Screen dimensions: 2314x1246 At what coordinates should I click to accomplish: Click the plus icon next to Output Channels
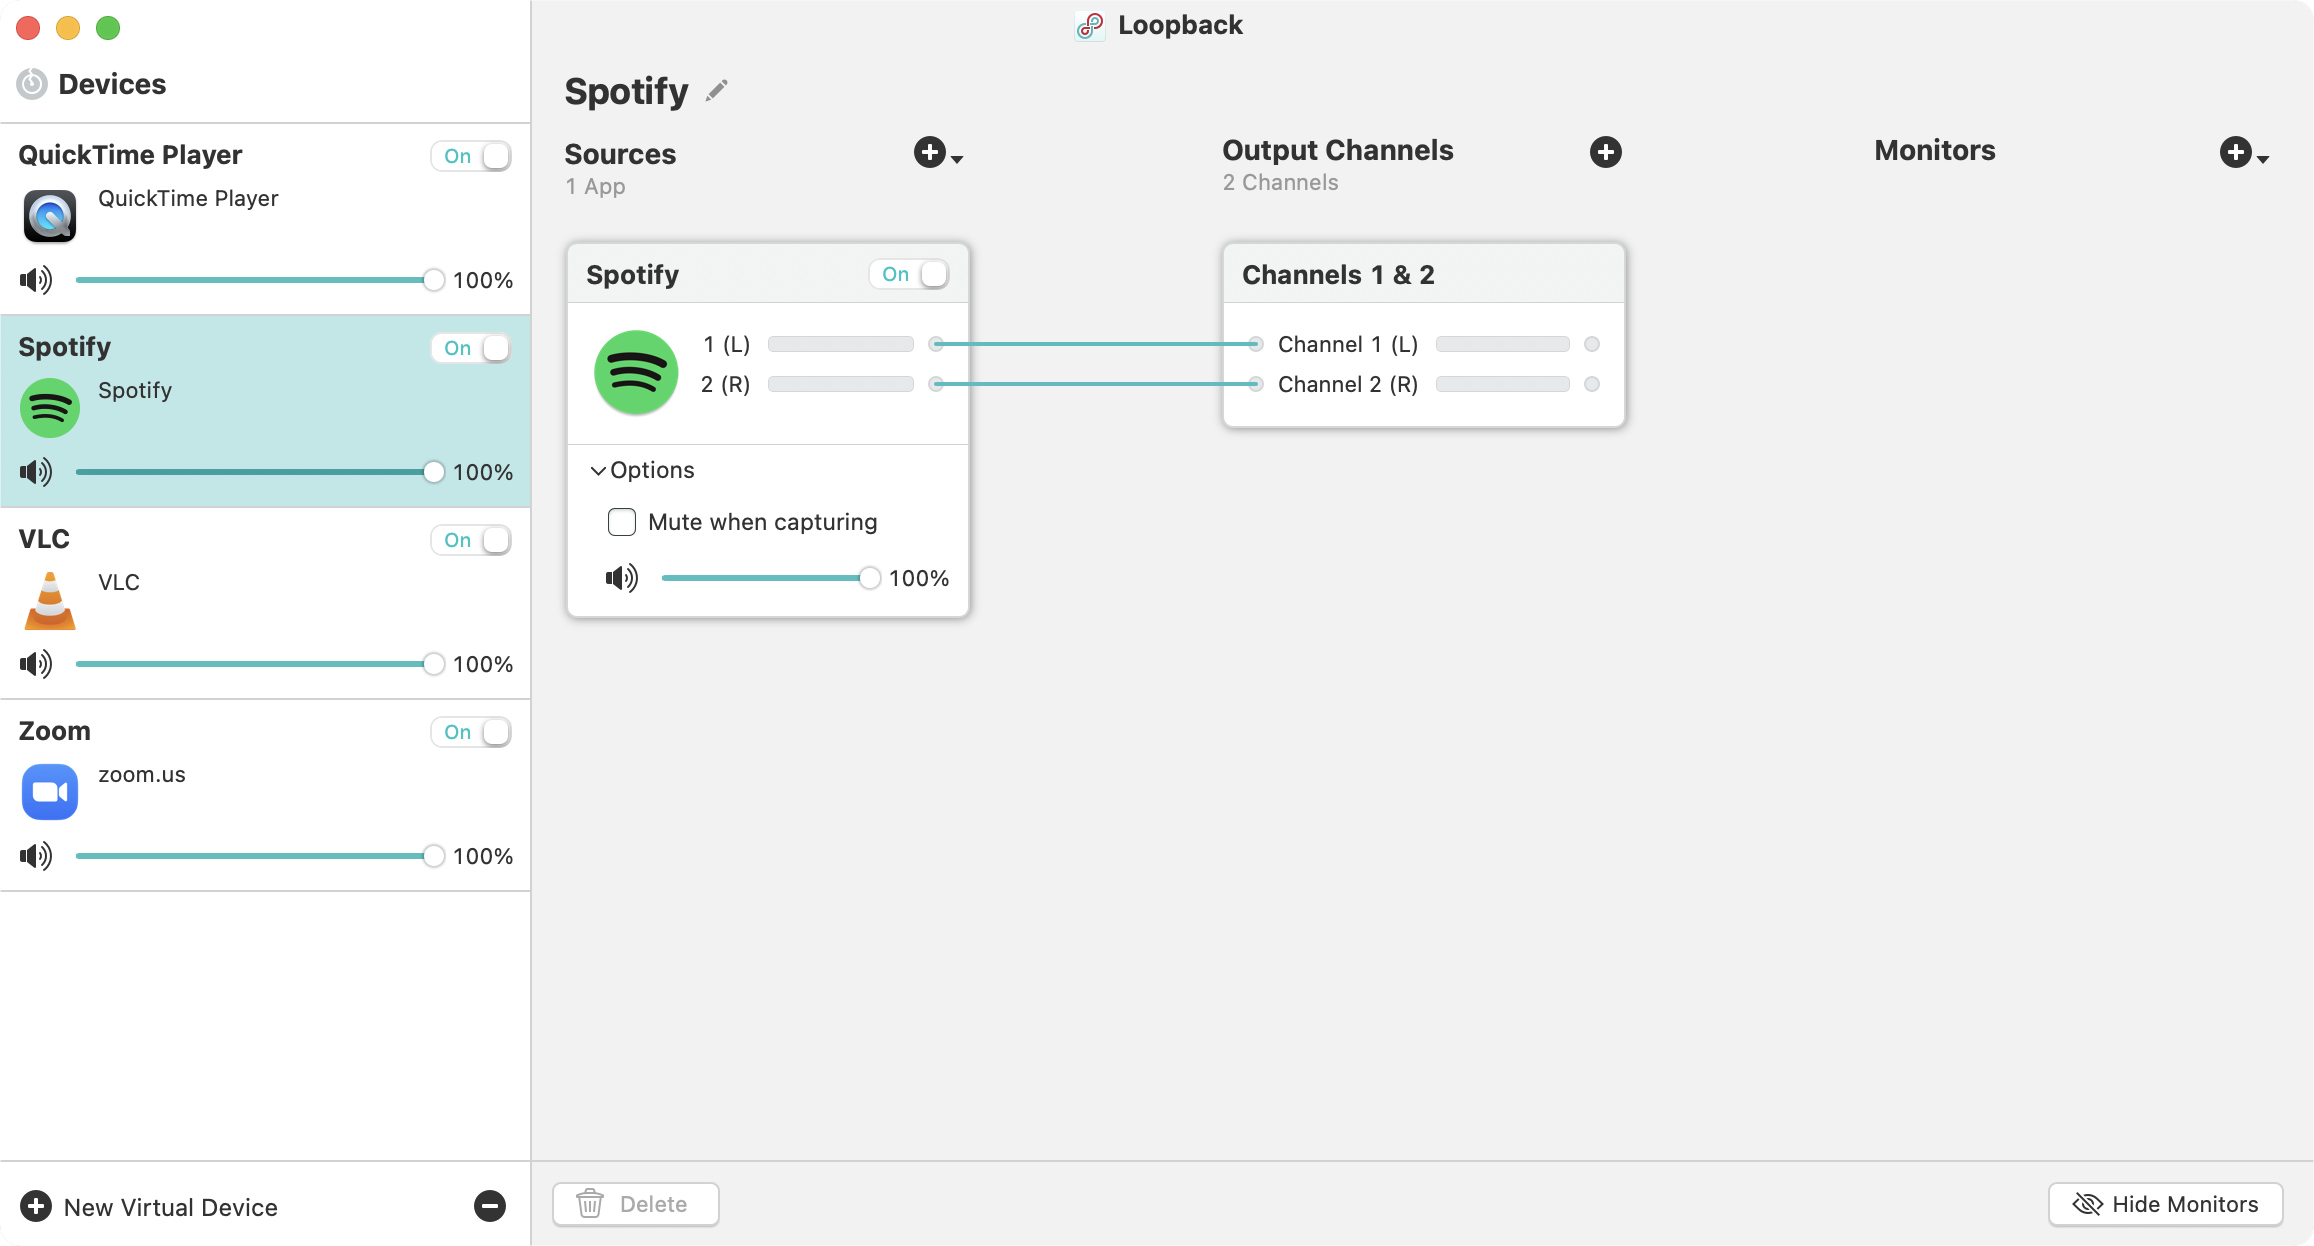pos(1605,152)
